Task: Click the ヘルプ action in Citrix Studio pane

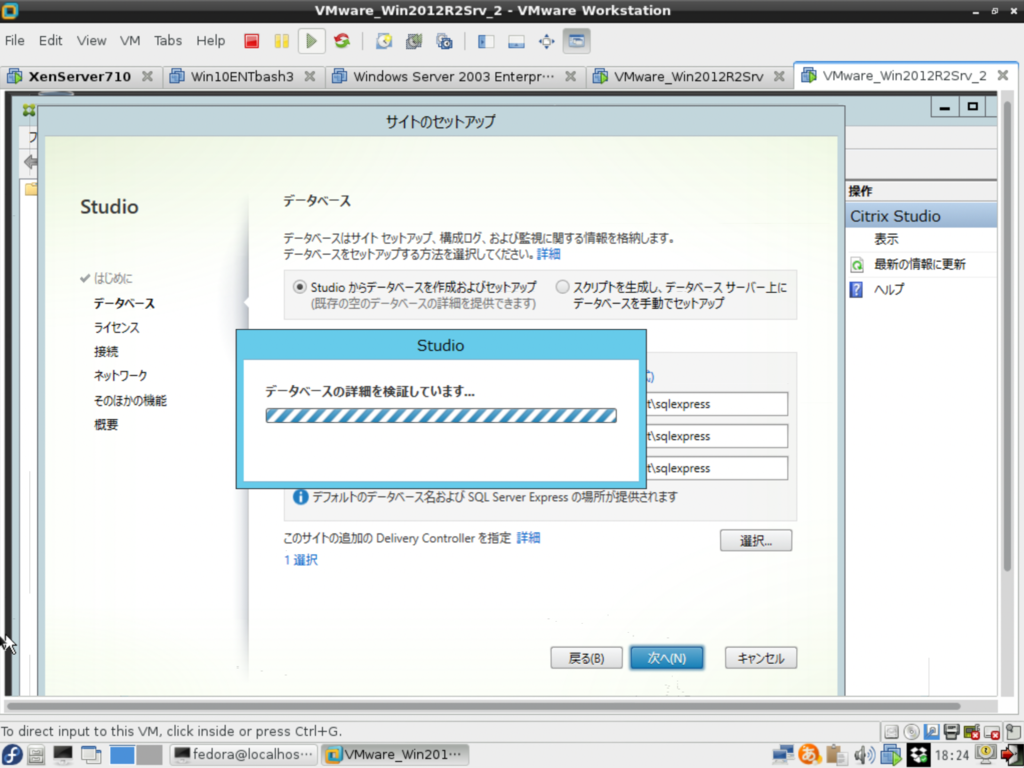Action: tap(889, 289)
